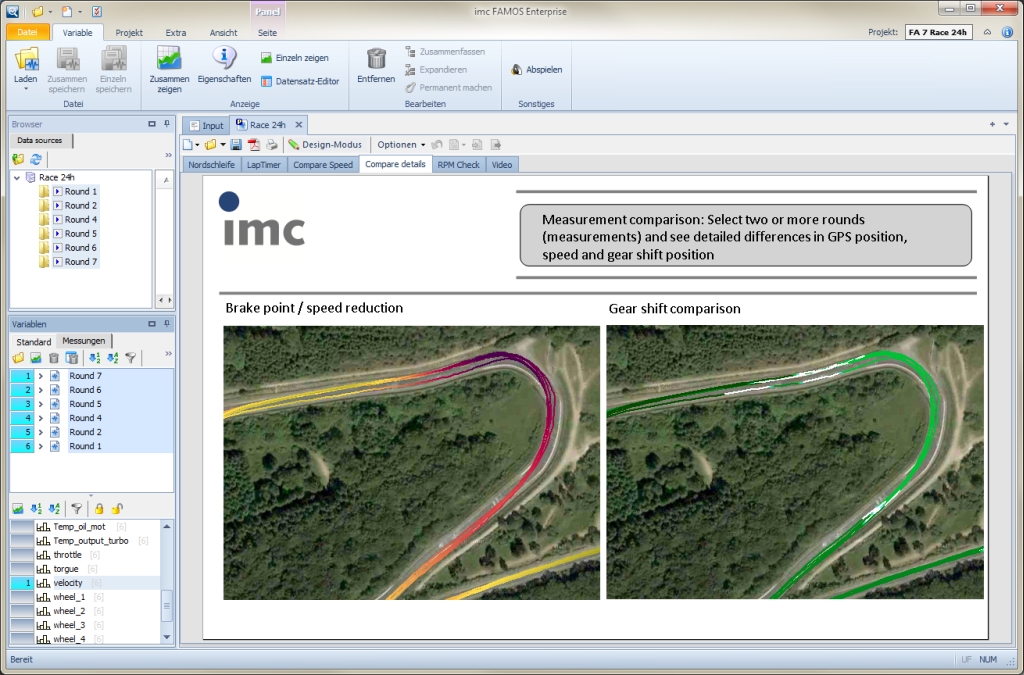
Task: Click Einzeln zeigen in the ribbon
Action: (x=295, y=58)
